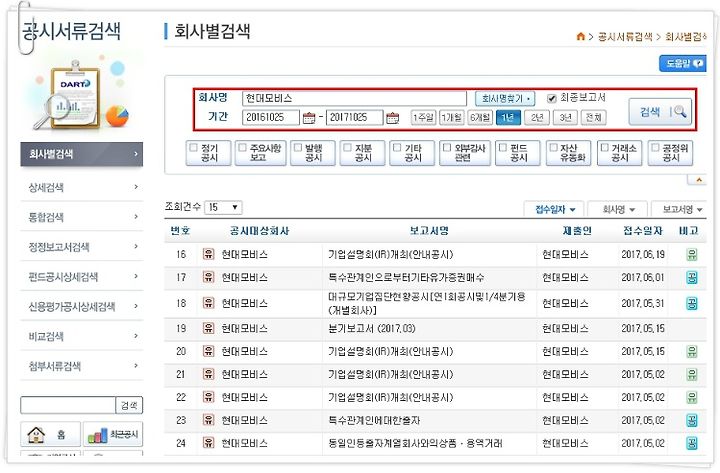The width and height of the screenshot is (720, 473).
Task: Open the 정정보고서검색 sidebar menu
Action: coord(82,247)
